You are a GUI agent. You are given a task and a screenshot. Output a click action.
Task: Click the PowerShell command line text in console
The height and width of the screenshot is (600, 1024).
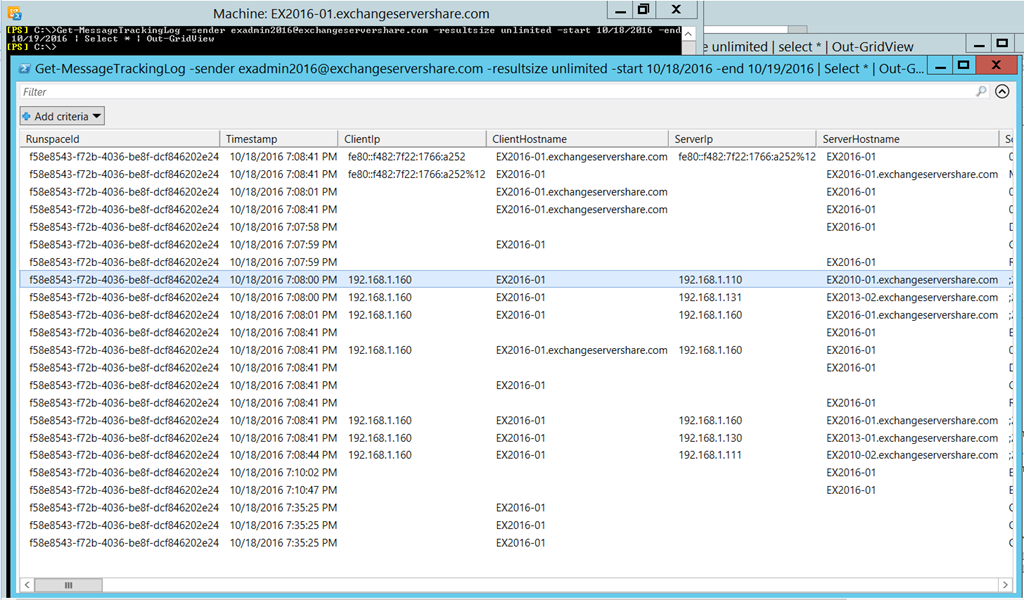[344, 35]
